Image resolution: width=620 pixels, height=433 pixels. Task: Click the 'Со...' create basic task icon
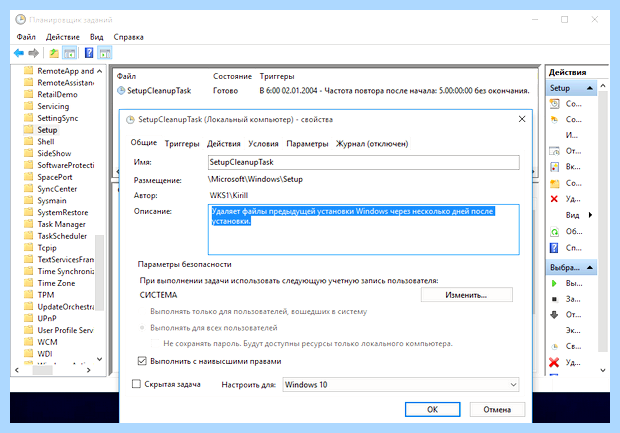click(x=555, y=104)
